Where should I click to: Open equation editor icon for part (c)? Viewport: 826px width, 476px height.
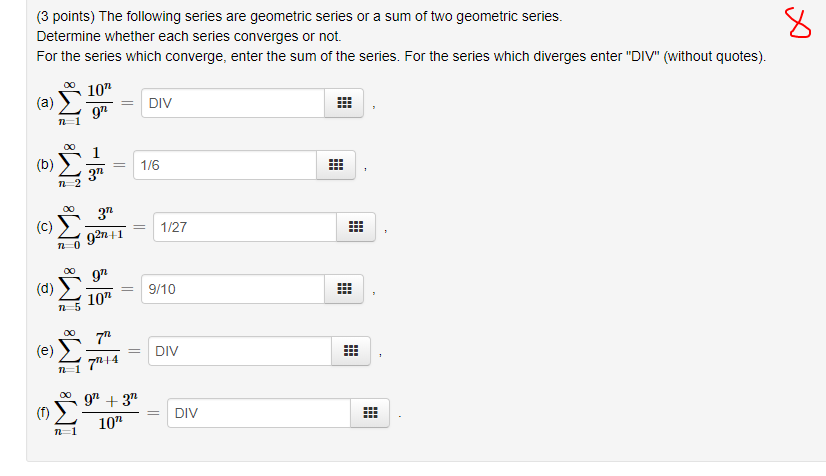355,227
